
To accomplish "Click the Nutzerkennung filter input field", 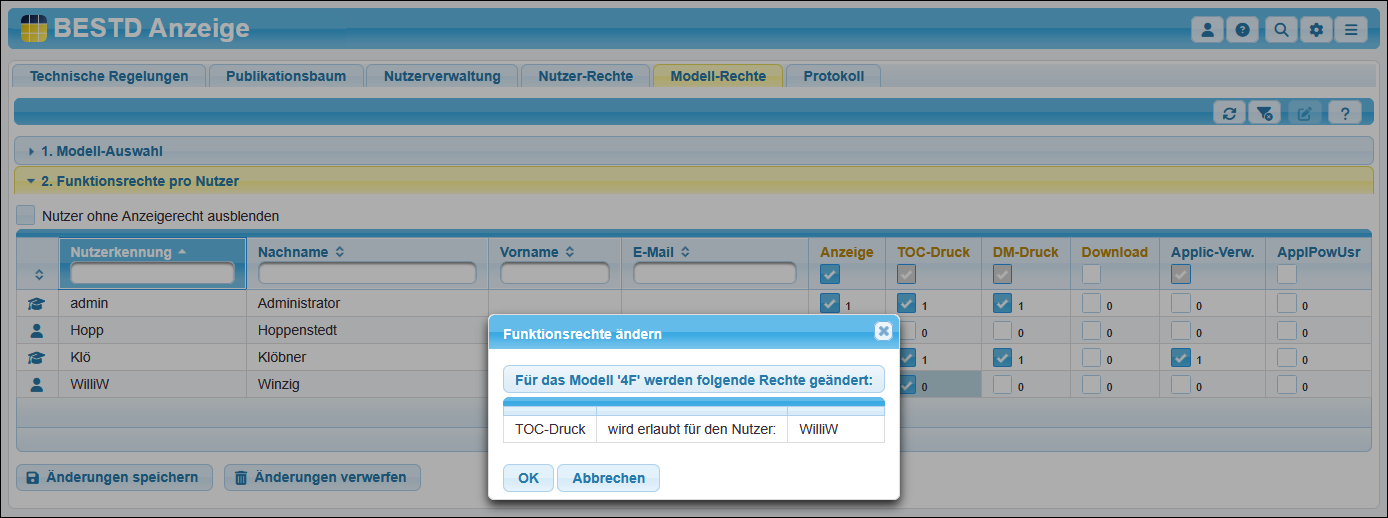I will 152,273.
